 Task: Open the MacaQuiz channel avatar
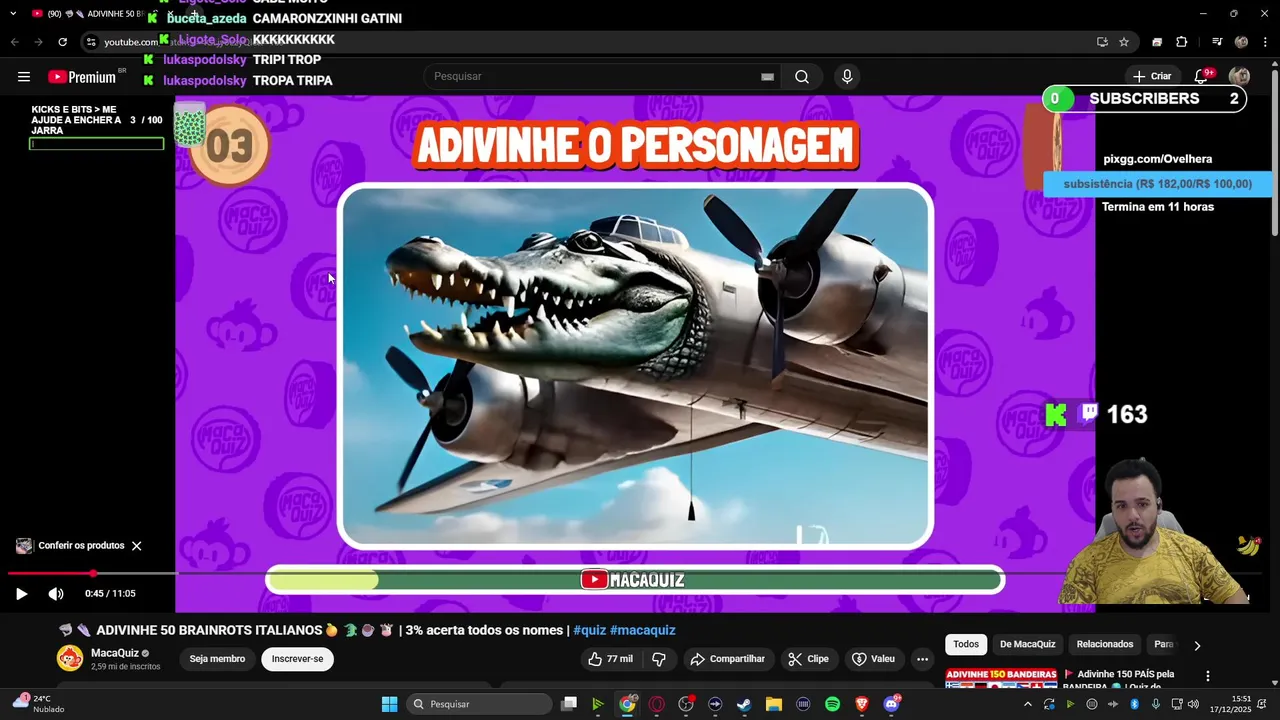pos(70,658)
